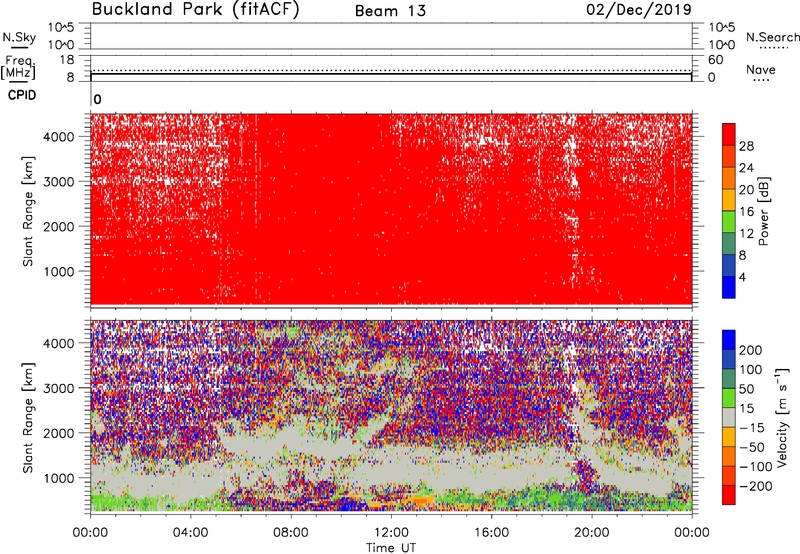Viewport: 800px width, 554px height.
Task: Click the '-200' tick on velocity colorbar
Action: tap(756, 486)
